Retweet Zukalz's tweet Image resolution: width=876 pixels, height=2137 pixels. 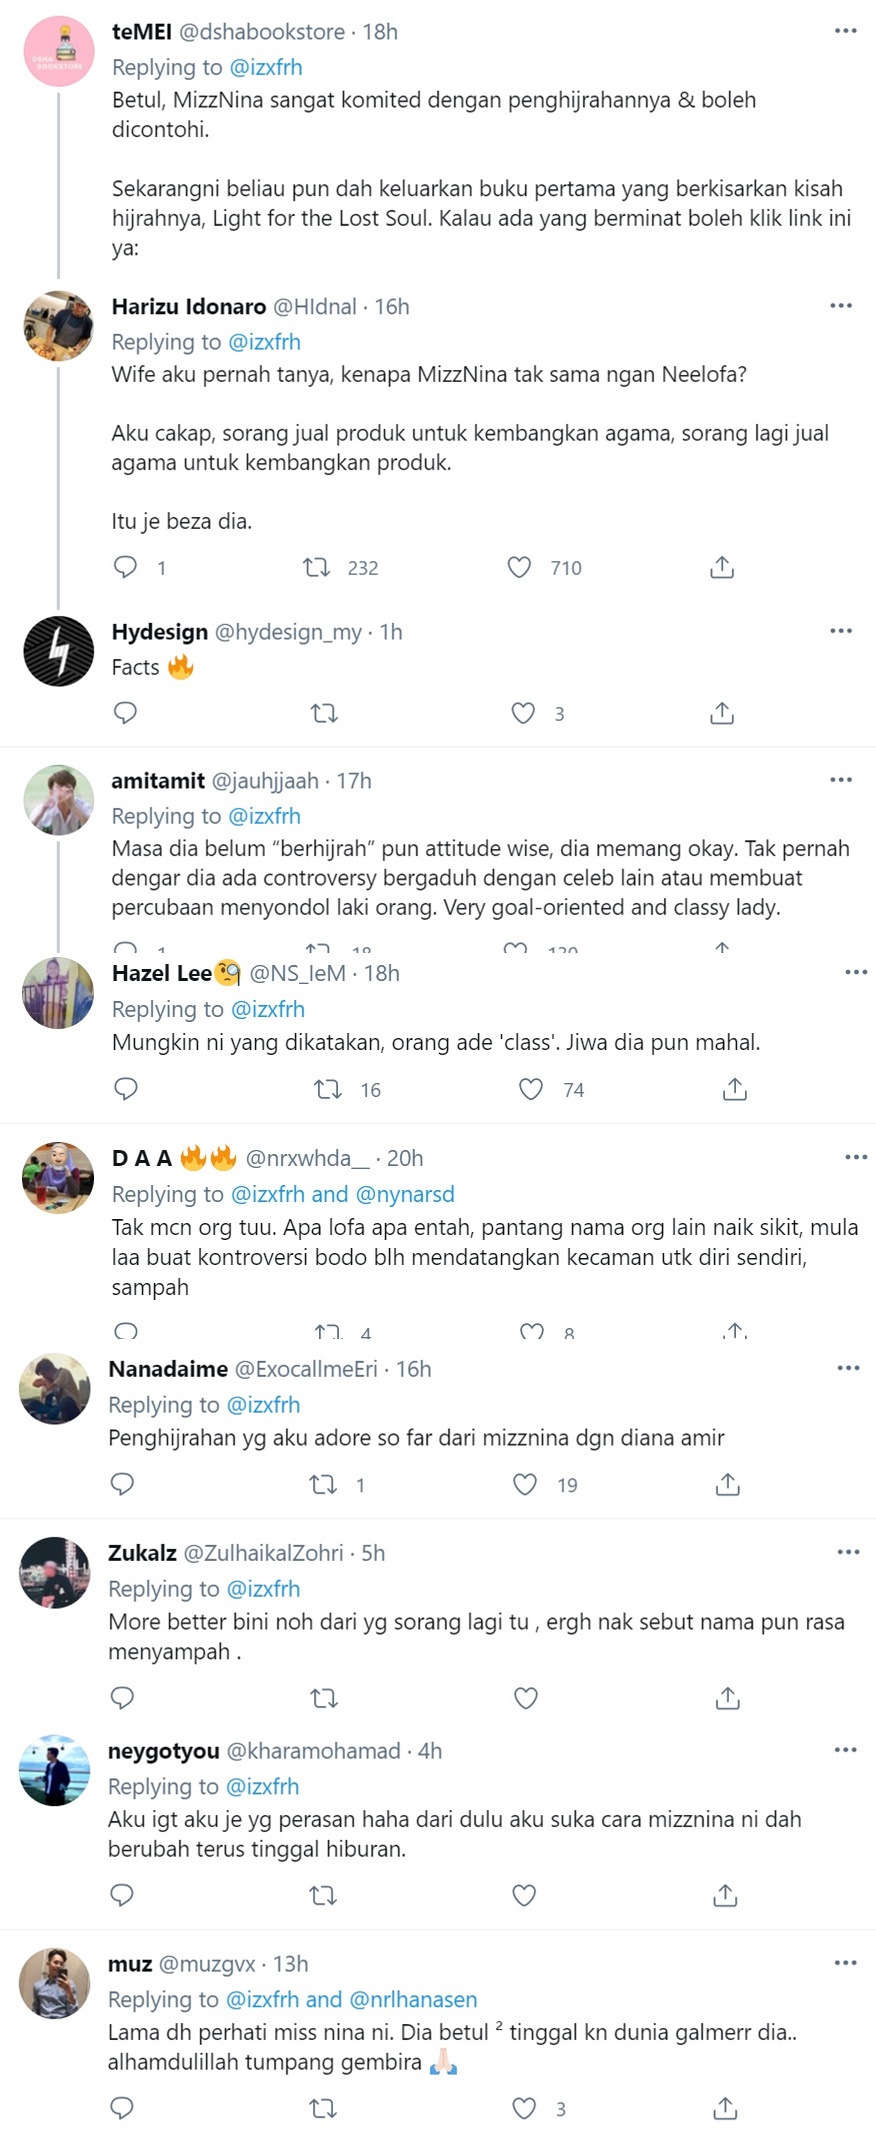click(324, 1697)
